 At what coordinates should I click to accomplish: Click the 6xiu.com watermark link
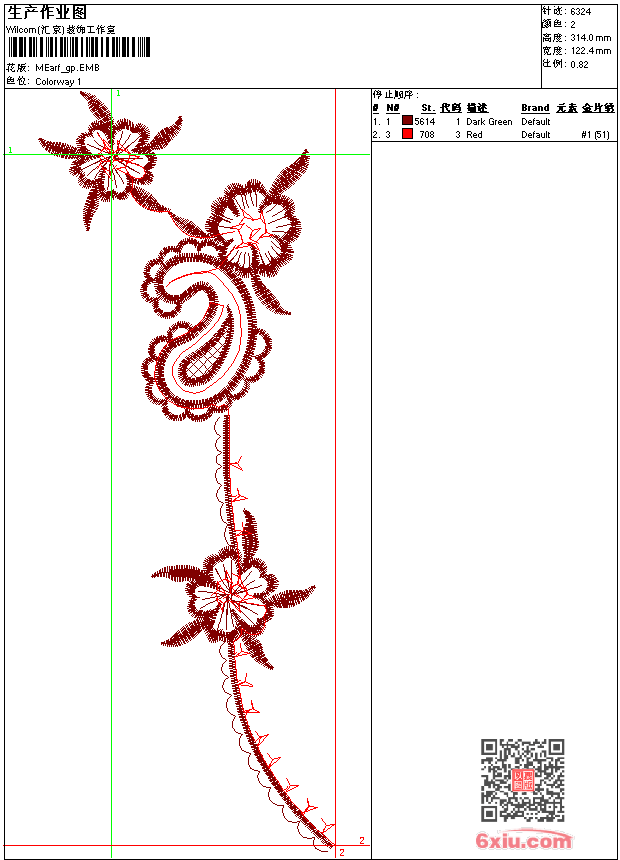pyautogui.click(x=523, y=840)
